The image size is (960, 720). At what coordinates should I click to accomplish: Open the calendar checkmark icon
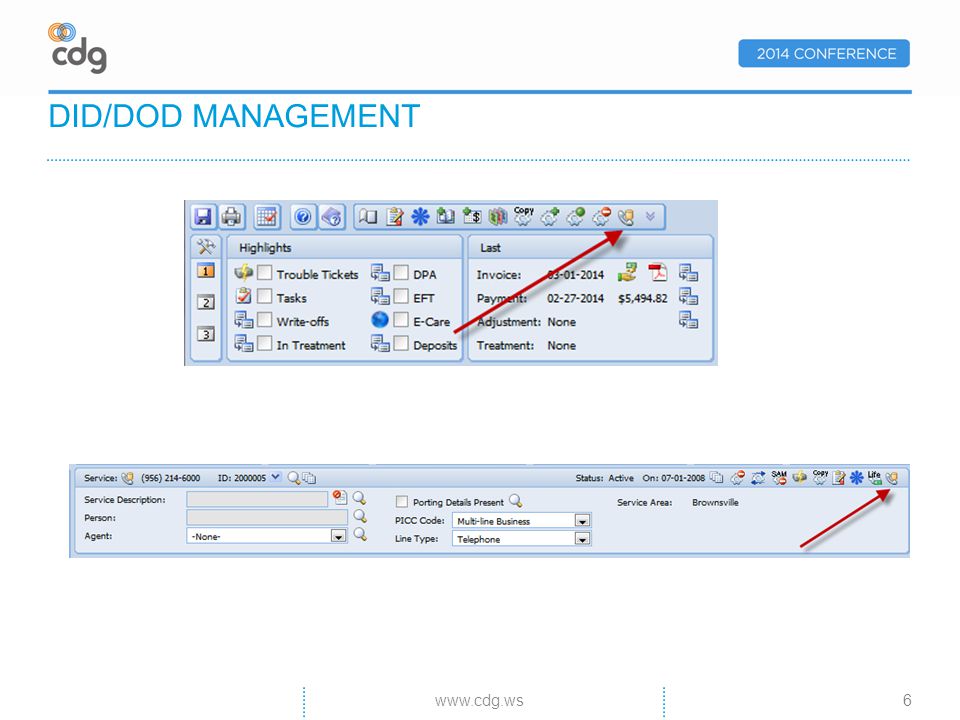click(267, 216)
